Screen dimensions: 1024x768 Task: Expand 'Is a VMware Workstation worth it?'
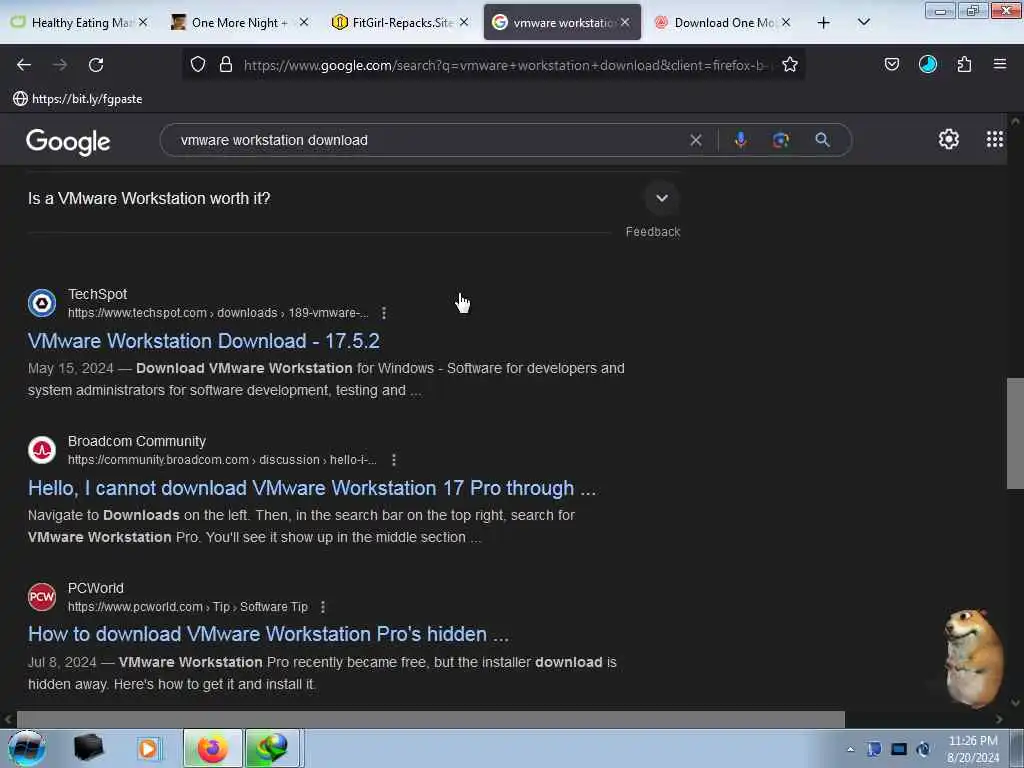(662, 198)
